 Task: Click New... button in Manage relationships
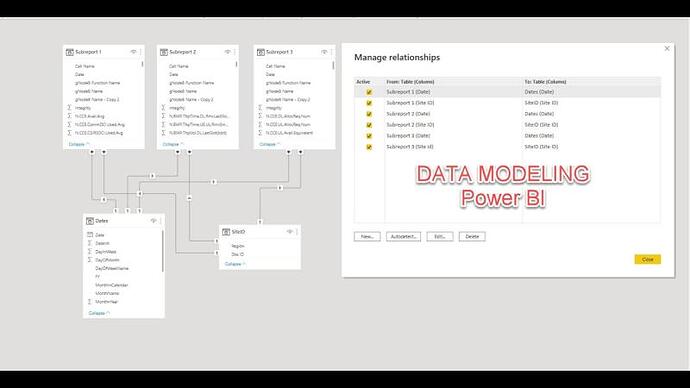click(x=367, y=237)
